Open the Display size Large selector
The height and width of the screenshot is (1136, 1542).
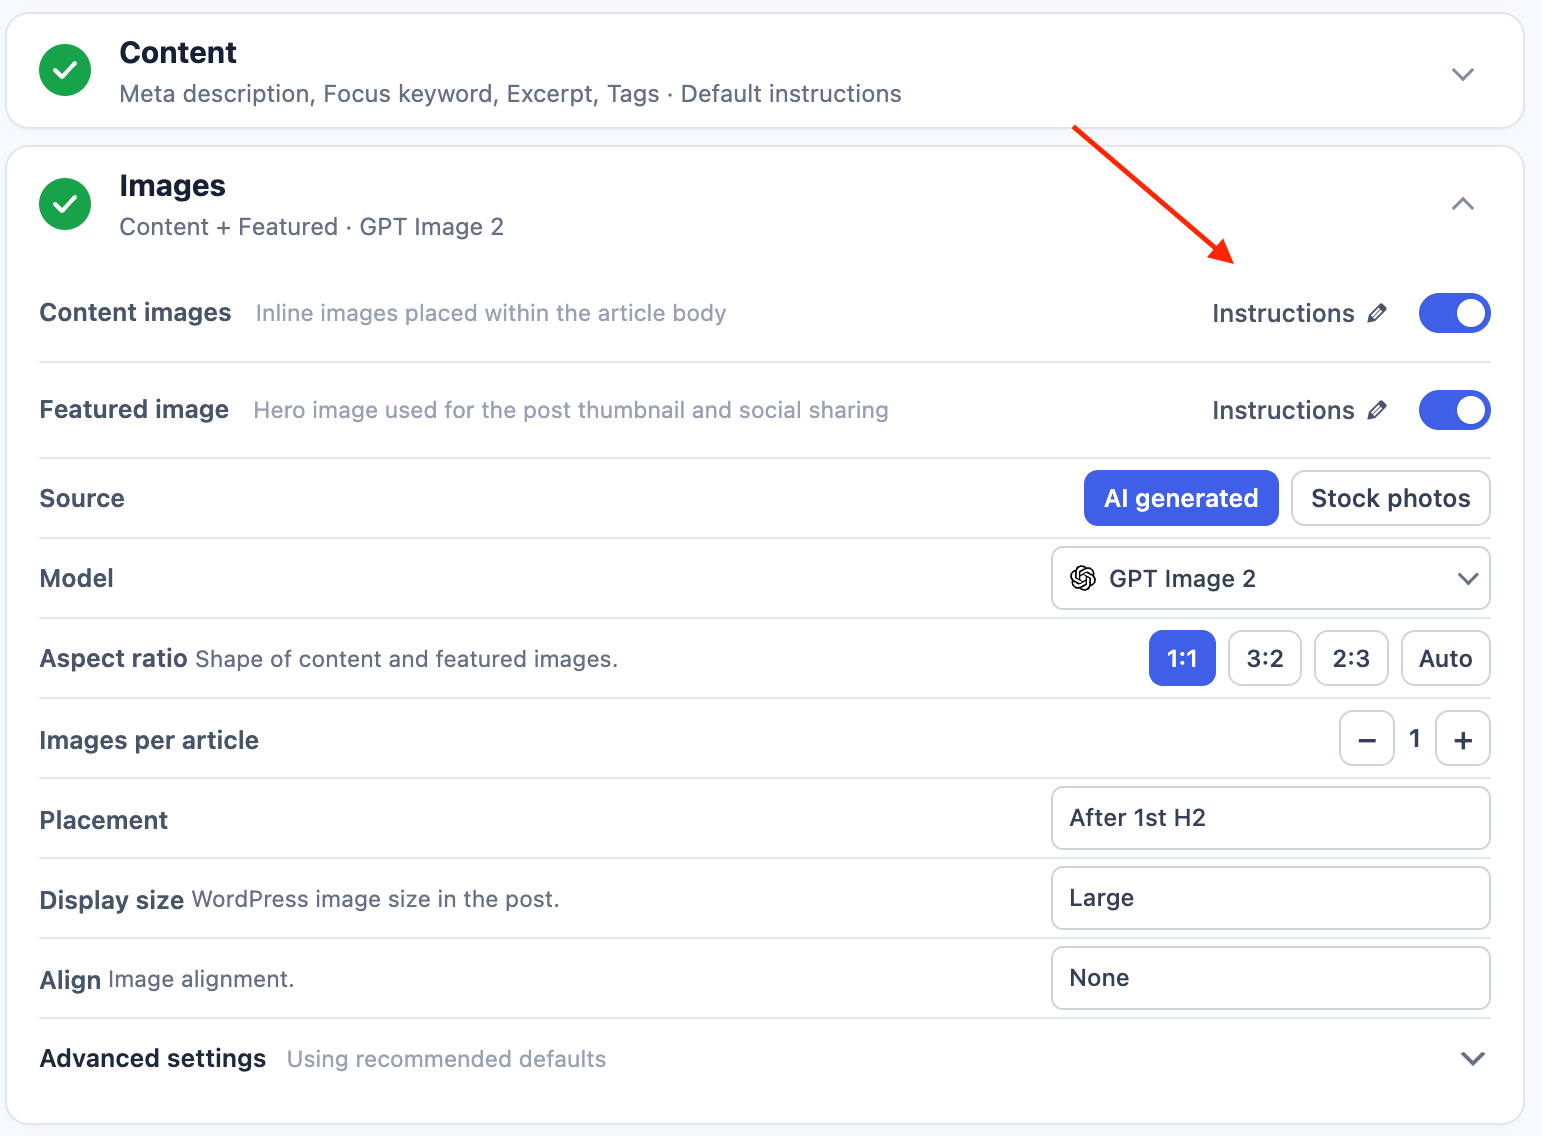[x=1271, y=898]
